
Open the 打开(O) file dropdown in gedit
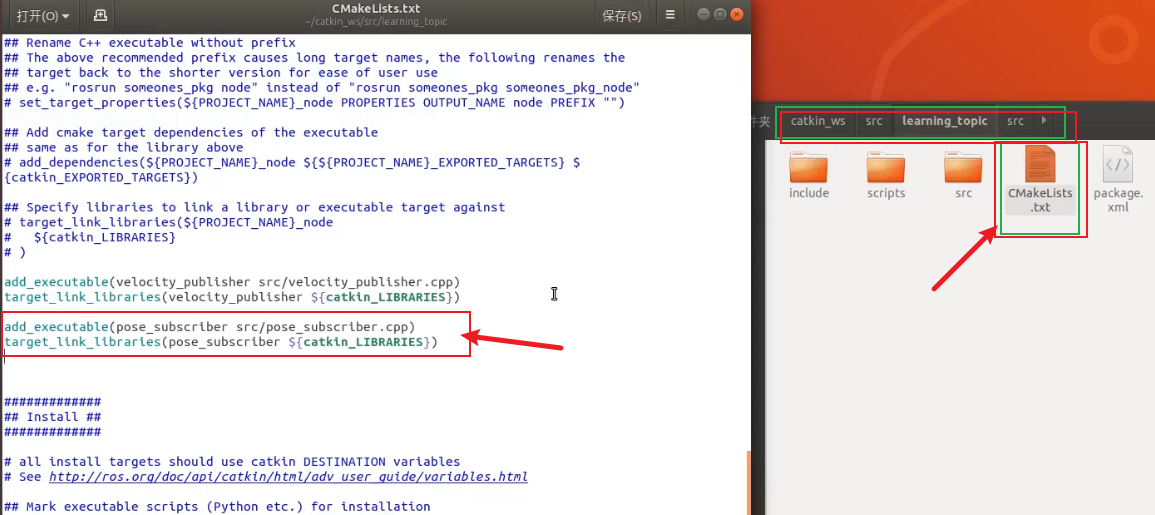[43, 15]
